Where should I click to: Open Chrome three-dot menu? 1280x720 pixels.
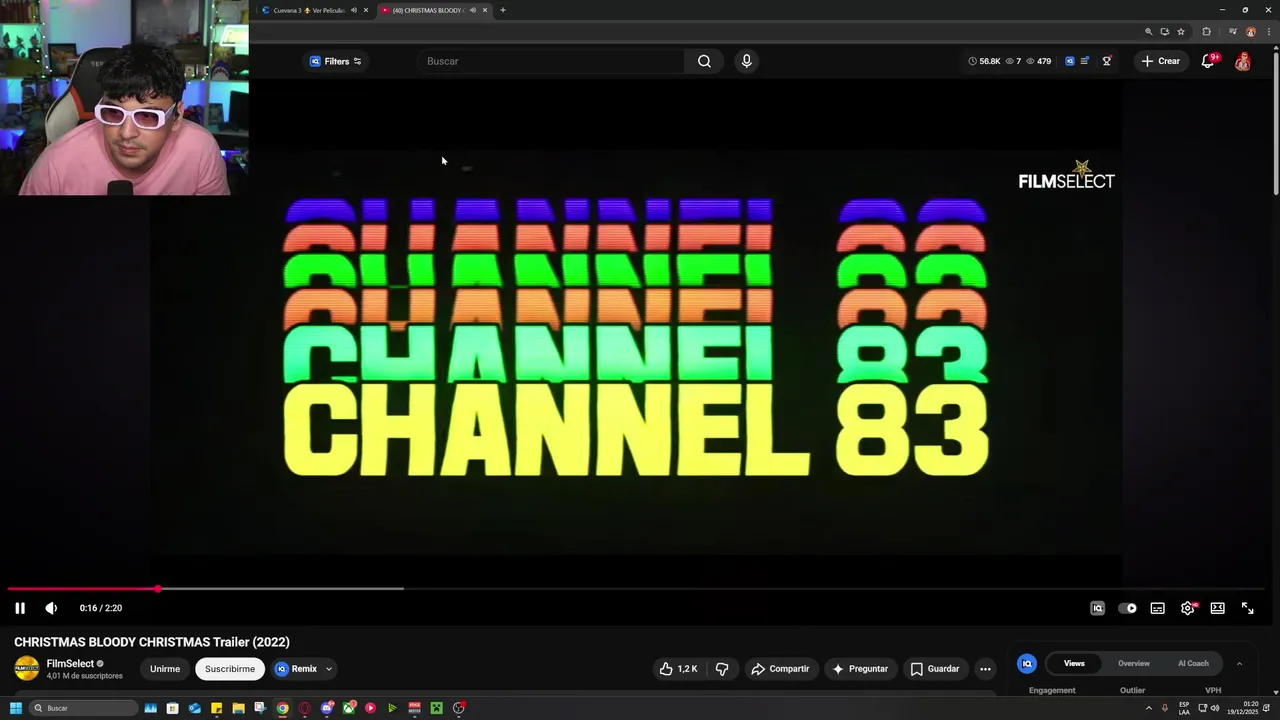(x=1268, y=32)
